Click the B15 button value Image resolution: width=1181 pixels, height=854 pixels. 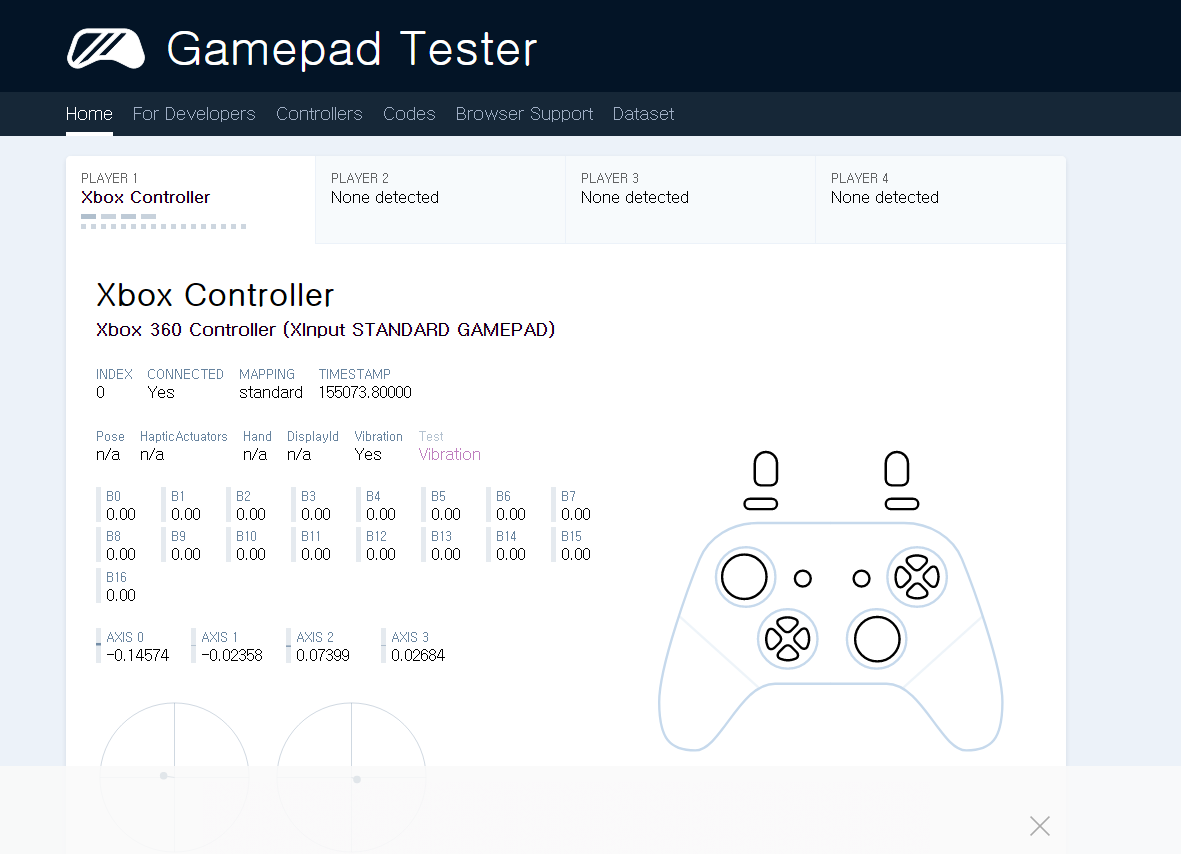(575, 554)
